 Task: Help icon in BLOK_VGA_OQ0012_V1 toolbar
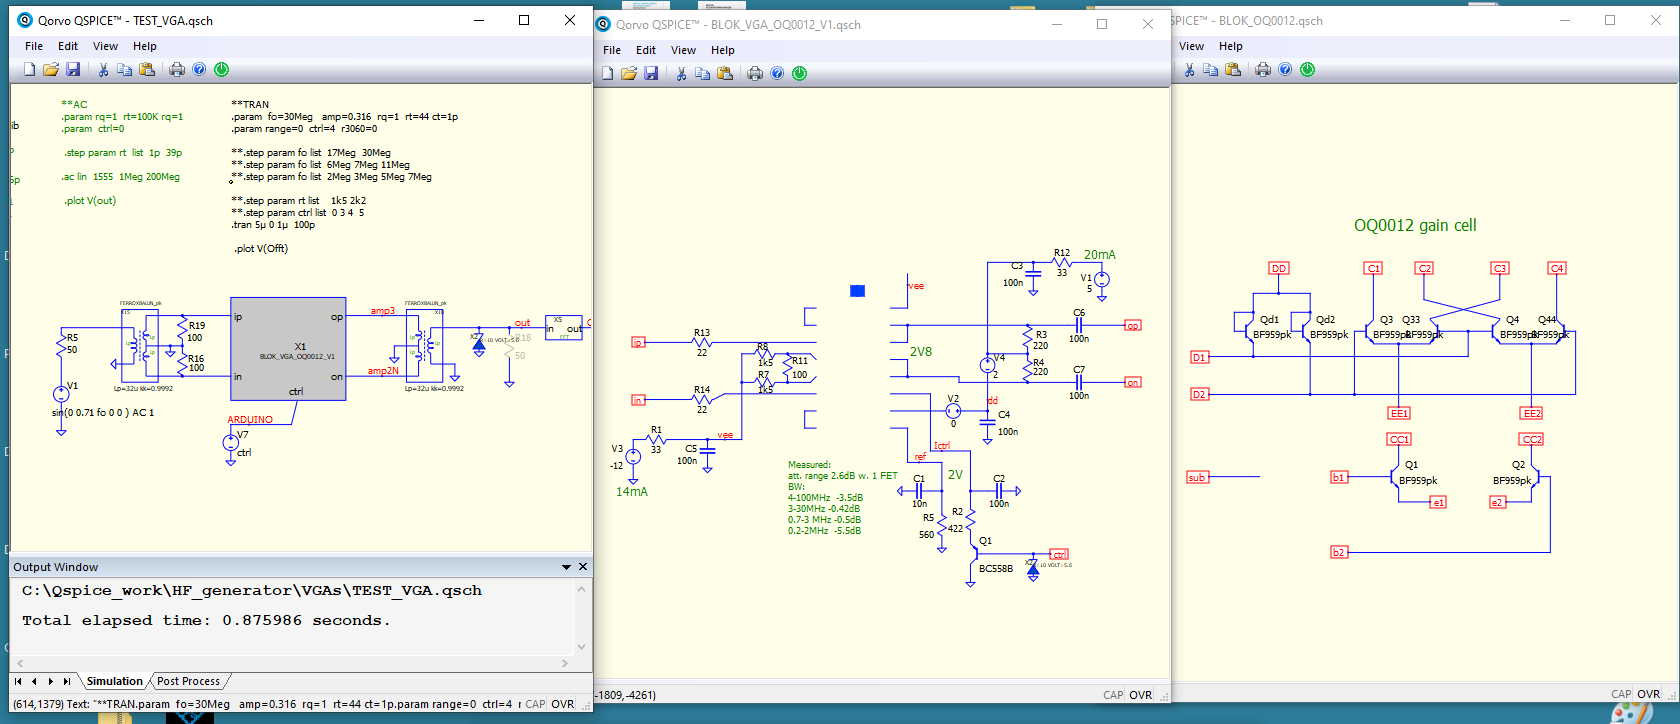pos(777,73)
